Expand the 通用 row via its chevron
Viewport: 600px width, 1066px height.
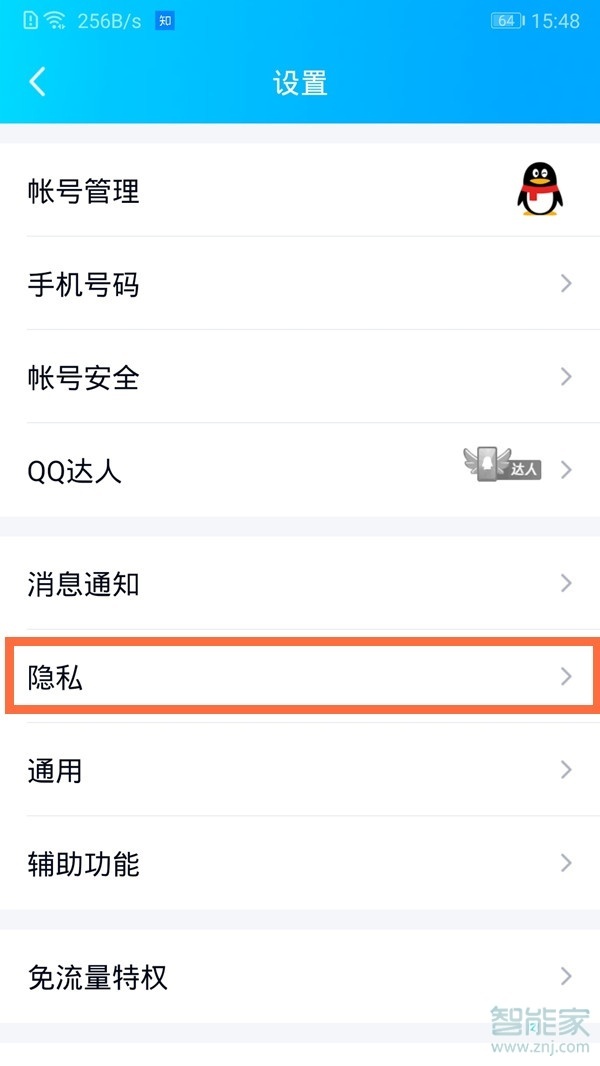[564, 770]
